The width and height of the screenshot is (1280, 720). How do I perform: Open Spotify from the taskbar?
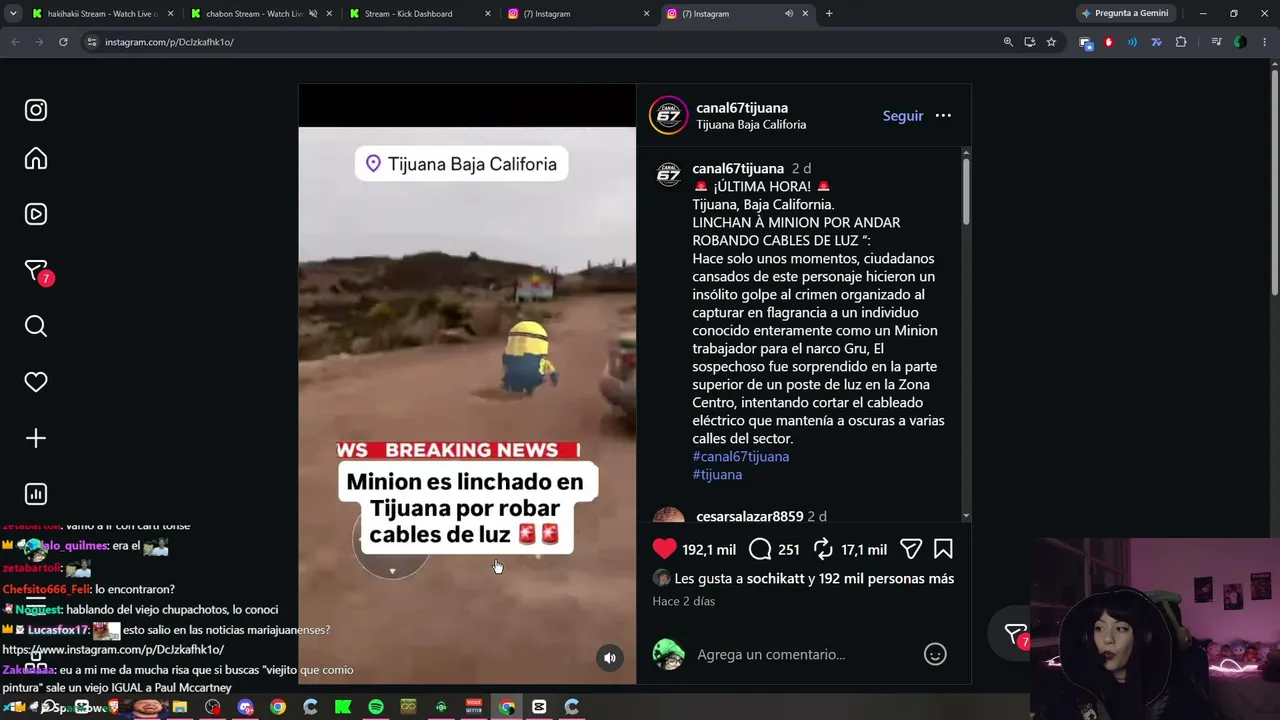click(x=376, y=707)
